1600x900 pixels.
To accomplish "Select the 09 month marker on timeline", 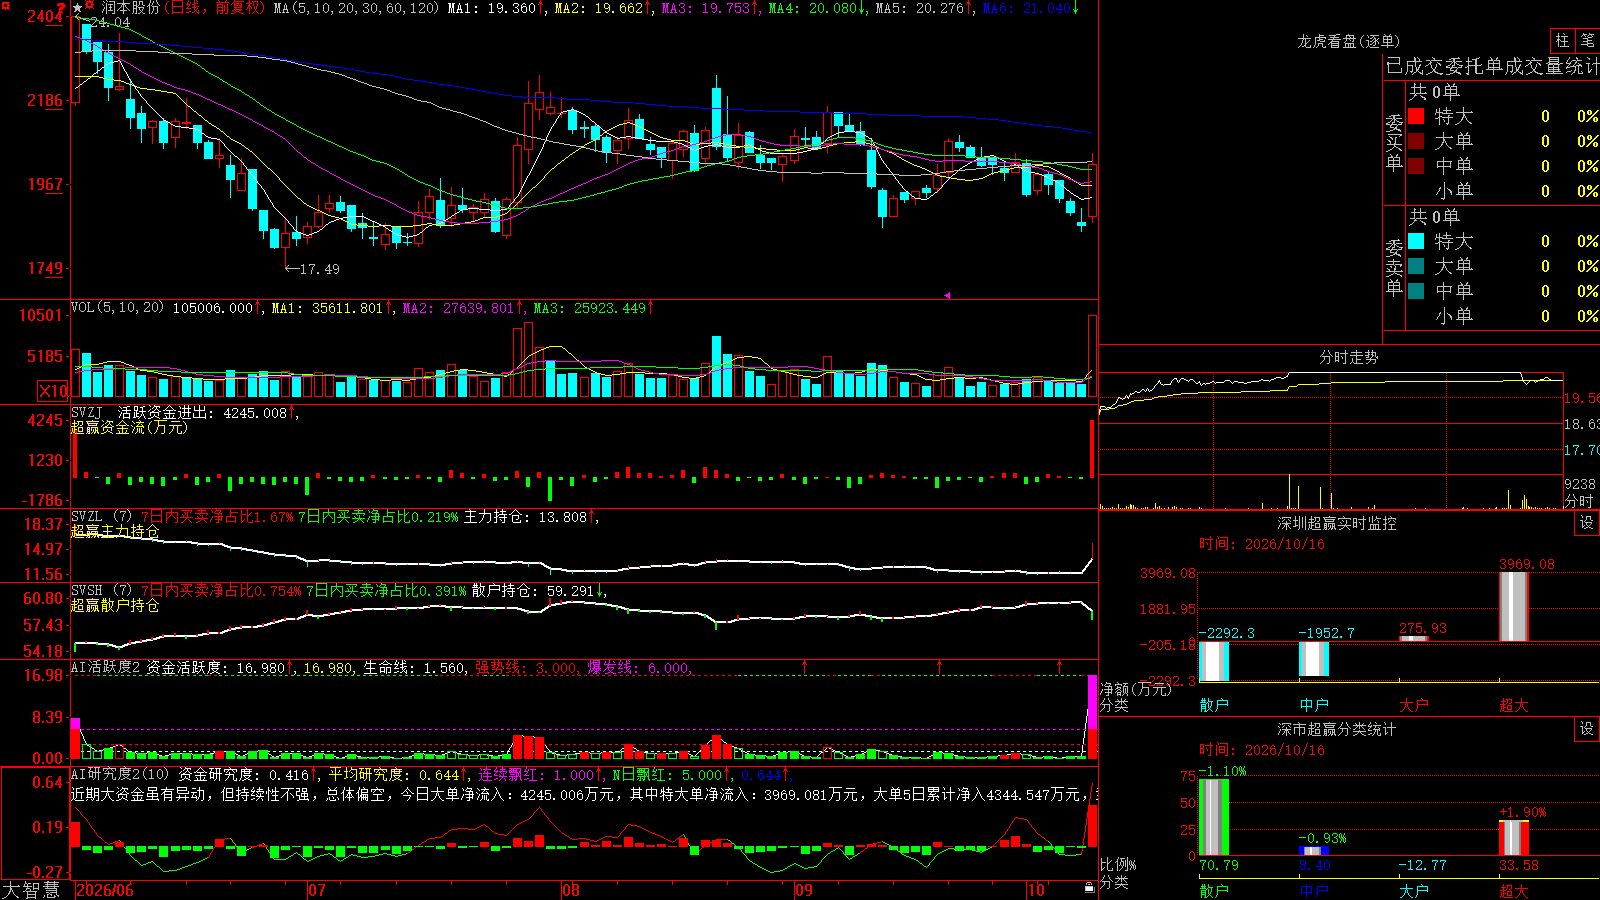I will click(x=804, y=890).
